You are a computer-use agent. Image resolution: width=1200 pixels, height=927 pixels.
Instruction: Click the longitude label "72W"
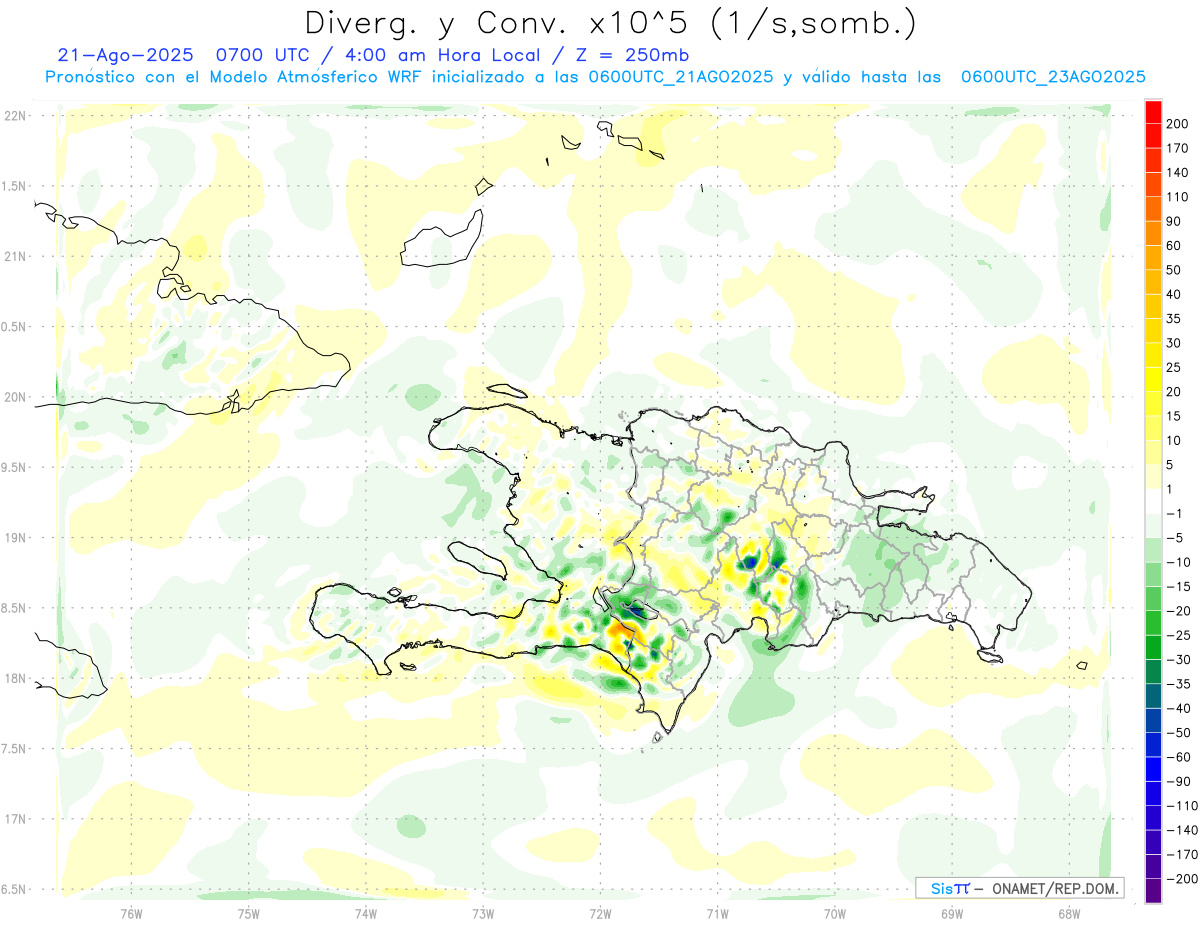(x=600, y=913)
